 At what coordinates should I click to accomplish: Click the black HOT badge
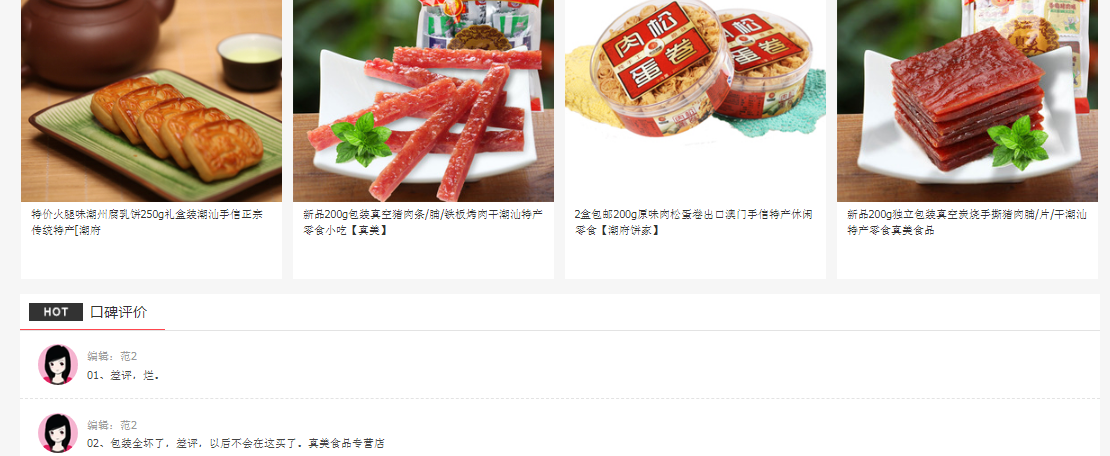click(x=56, y=312)
